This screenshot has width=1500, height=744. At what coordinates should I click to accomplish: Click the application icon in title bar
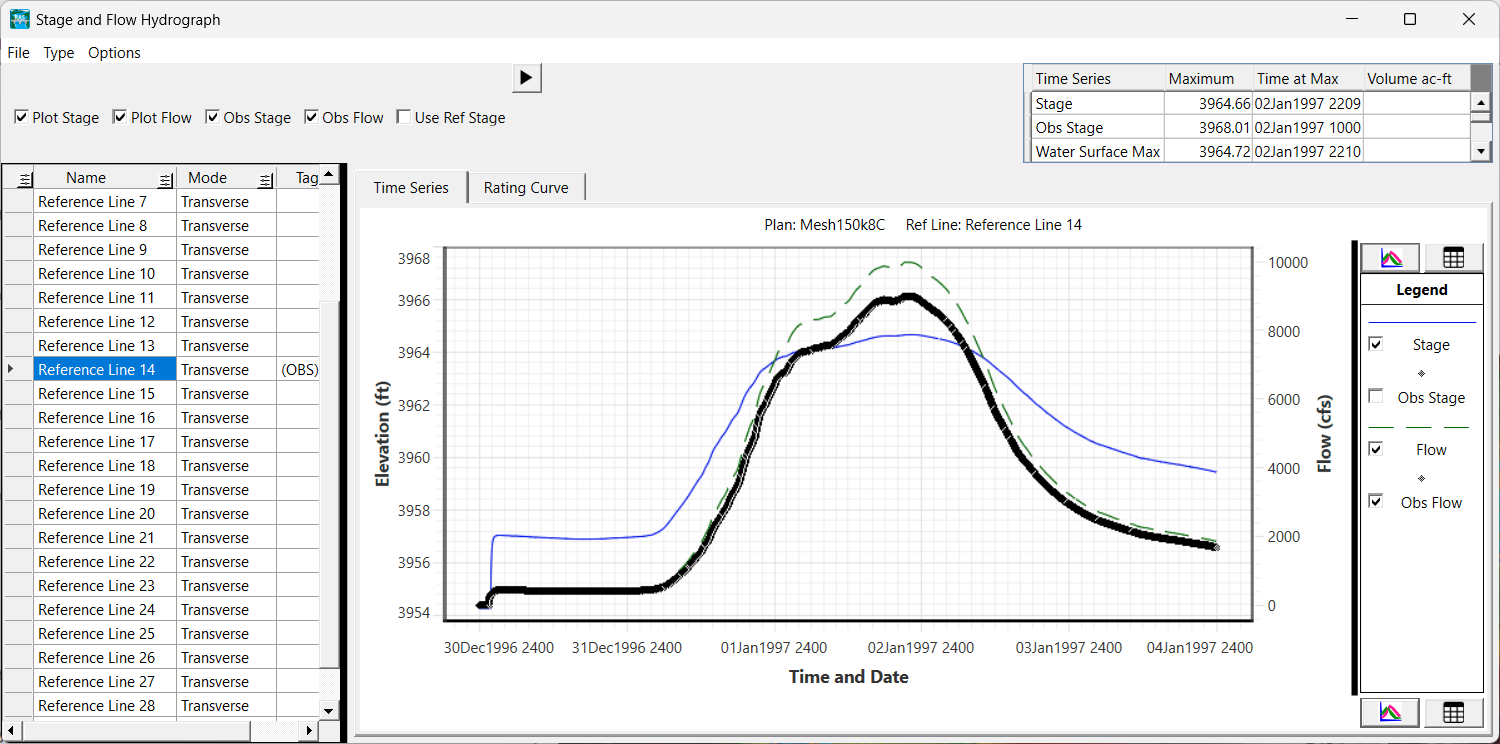(19, 19)
